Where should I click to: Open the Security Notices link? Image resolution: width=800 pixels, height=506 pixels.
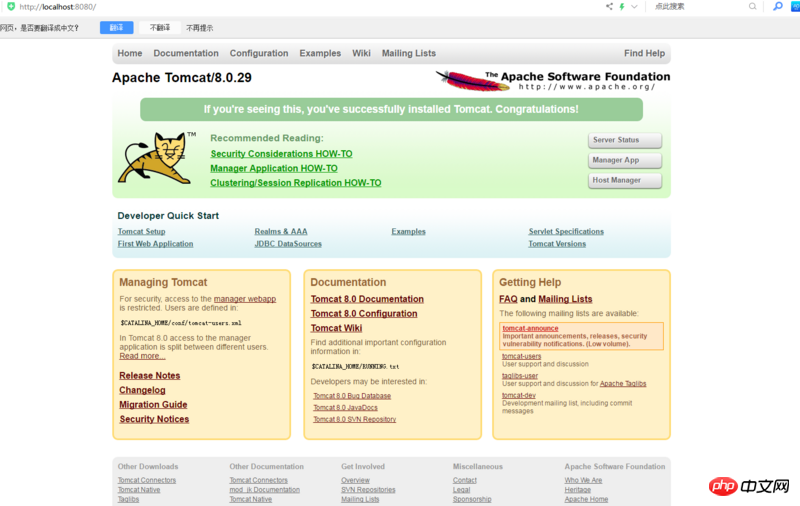[x=154, y=419]
